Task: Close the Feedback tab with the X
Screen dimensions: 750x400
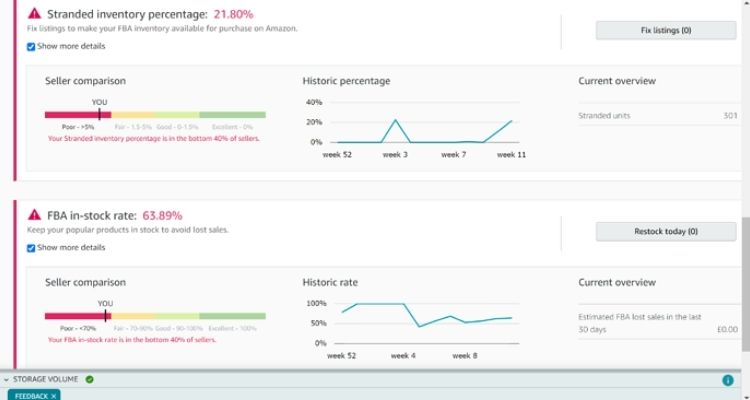Action: [x=54, y=395]
